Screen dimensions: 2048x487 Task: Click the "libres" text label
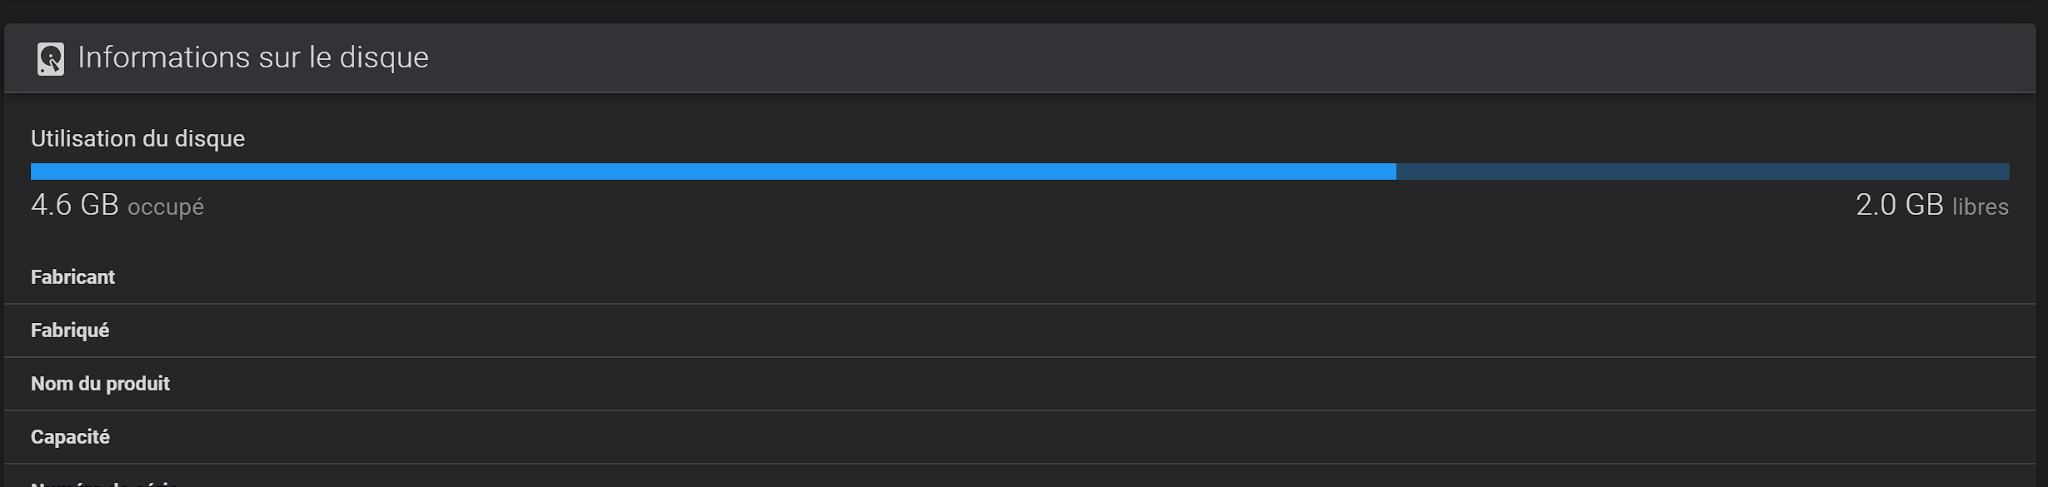point(1980,207)
